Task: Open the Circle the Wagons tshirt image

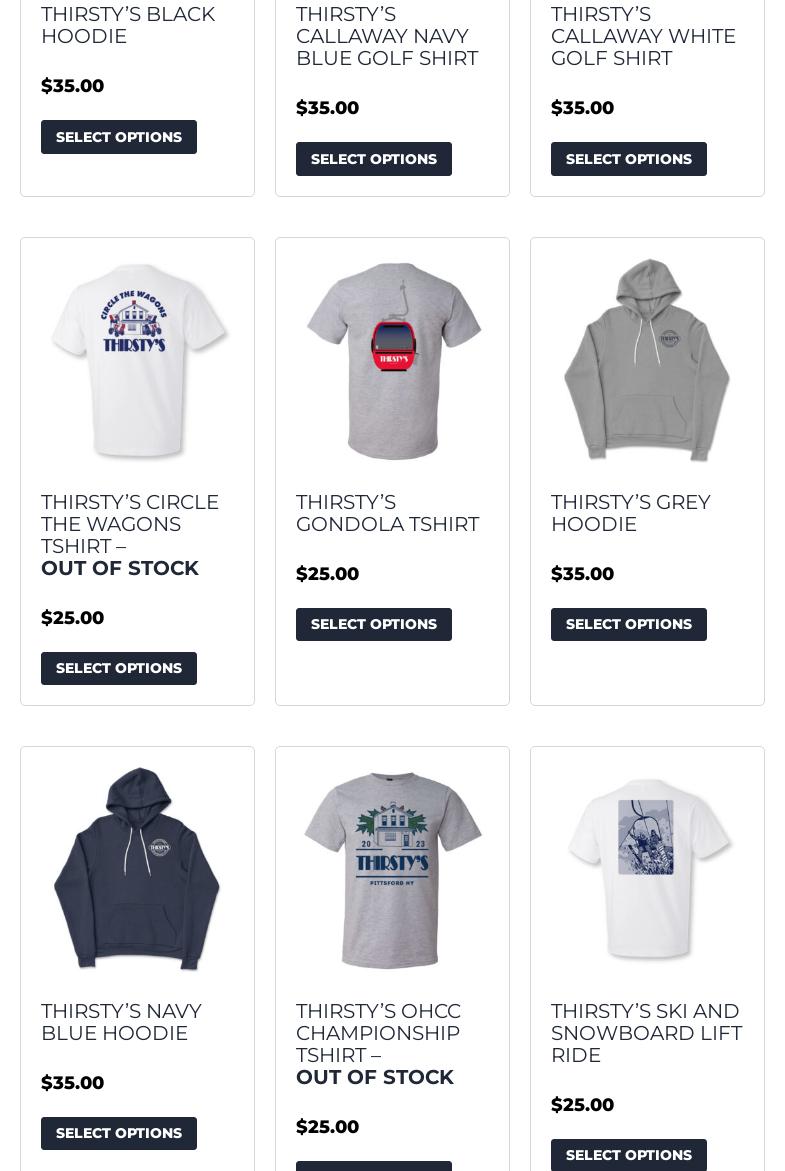Action: point(137,360)
